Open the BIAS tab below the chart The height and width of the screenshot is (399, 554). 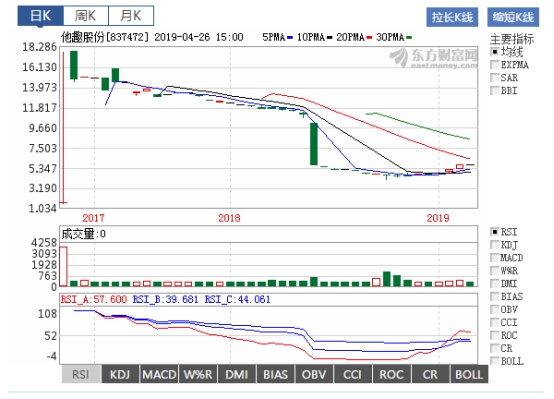(275, 374)
